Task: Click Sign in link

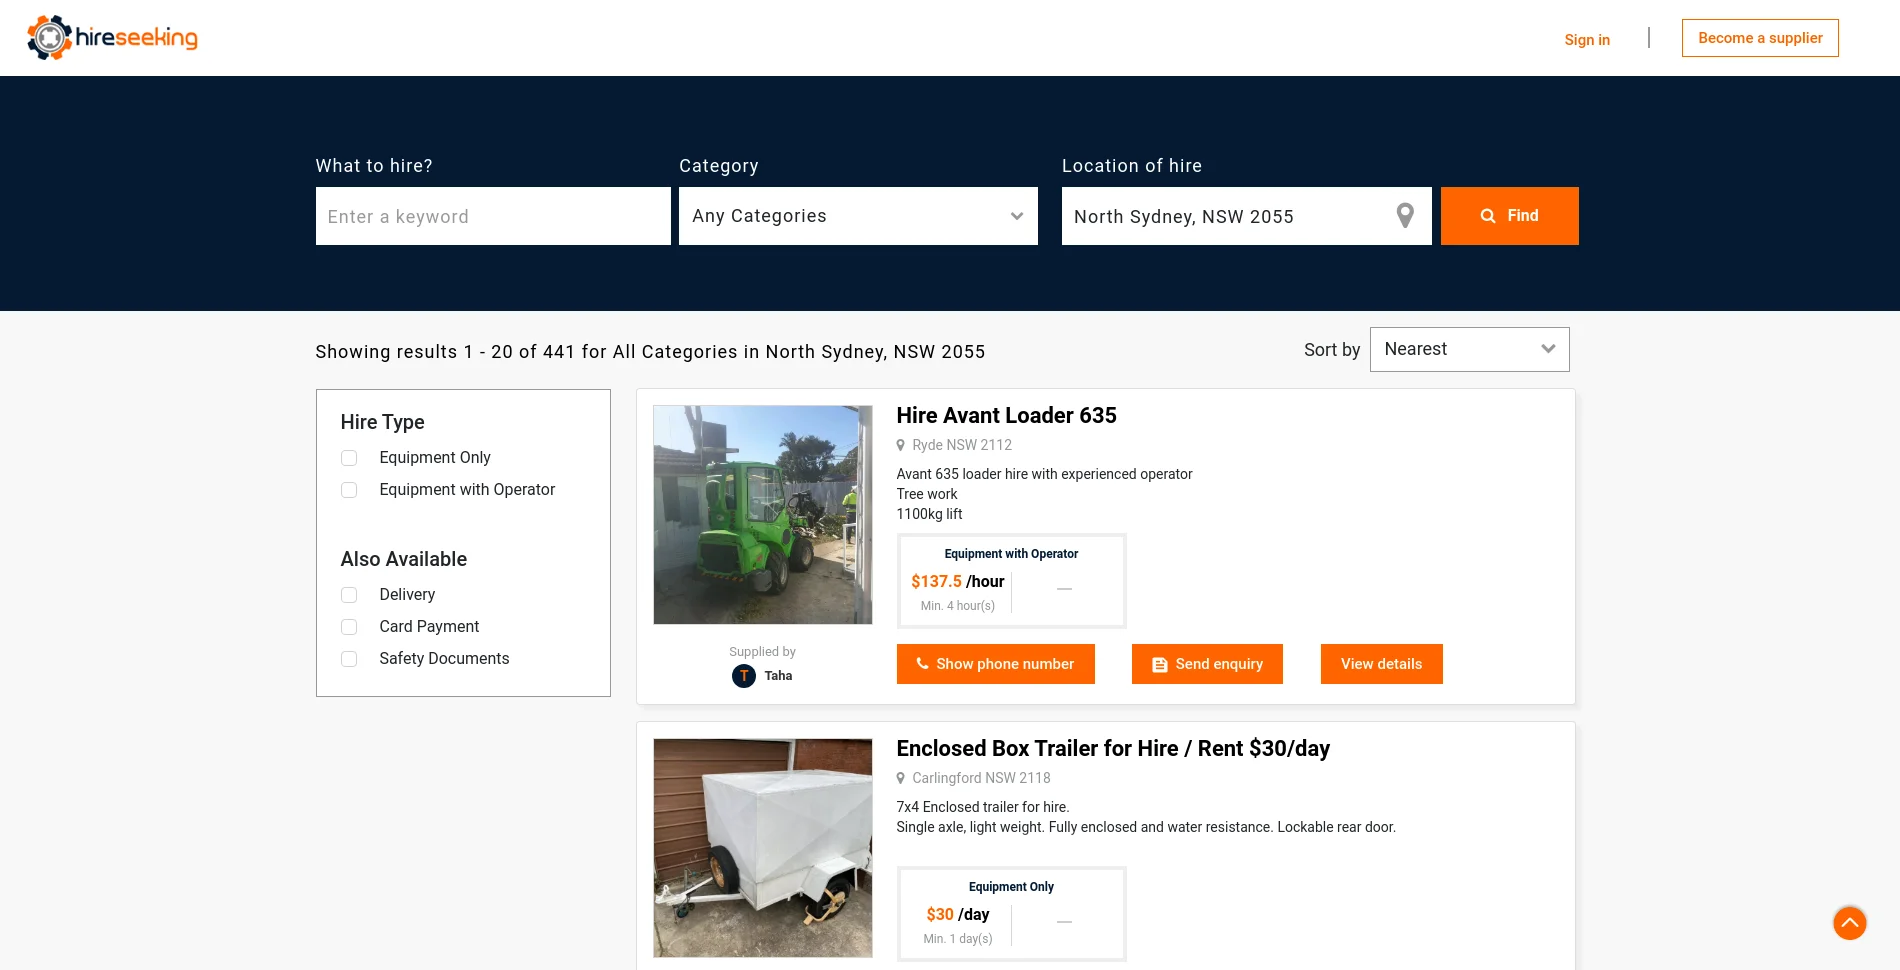Action: point(1587,40)
